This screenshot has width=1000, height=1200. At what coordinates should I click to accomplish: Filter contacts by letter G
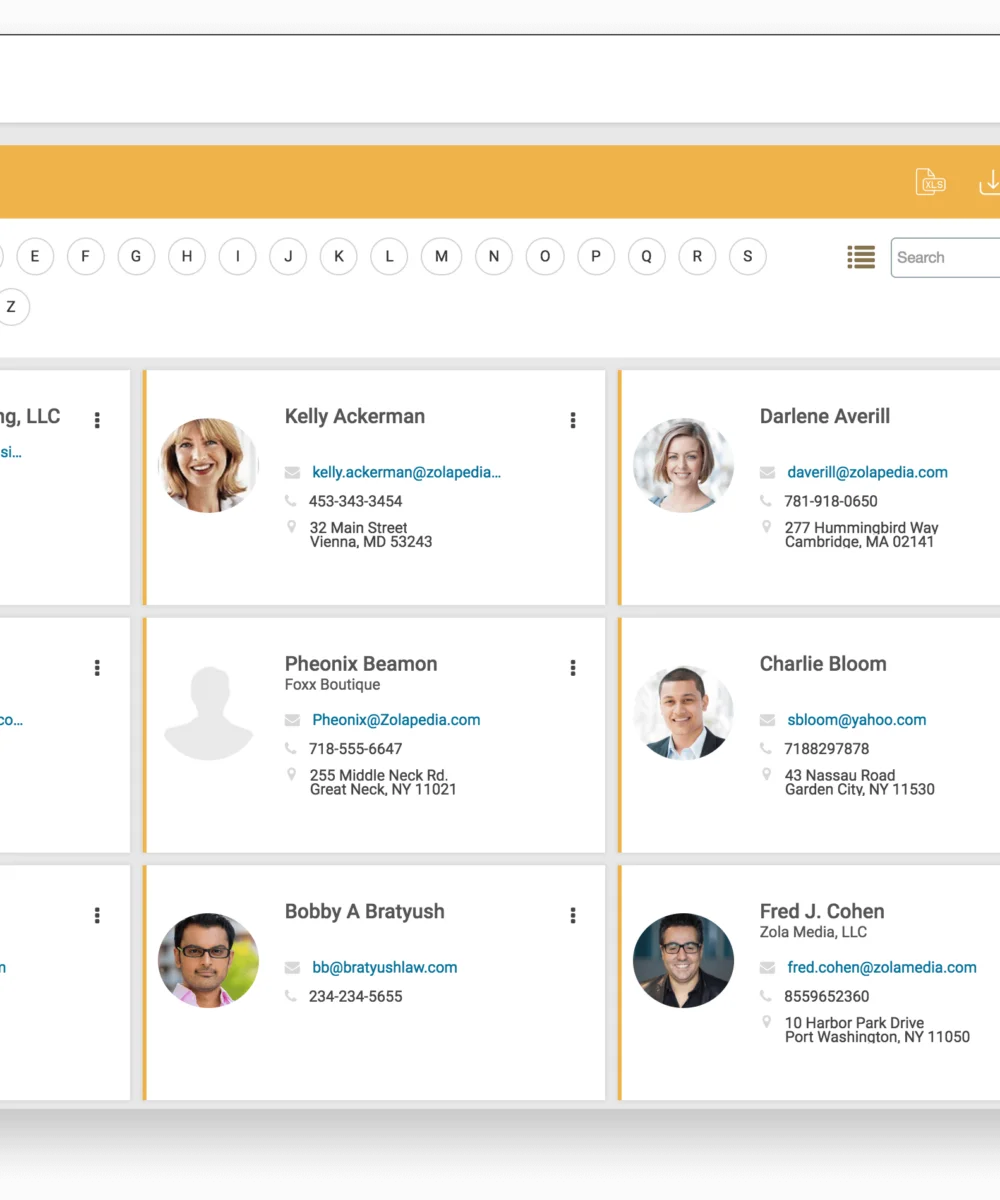coord(136,257)
